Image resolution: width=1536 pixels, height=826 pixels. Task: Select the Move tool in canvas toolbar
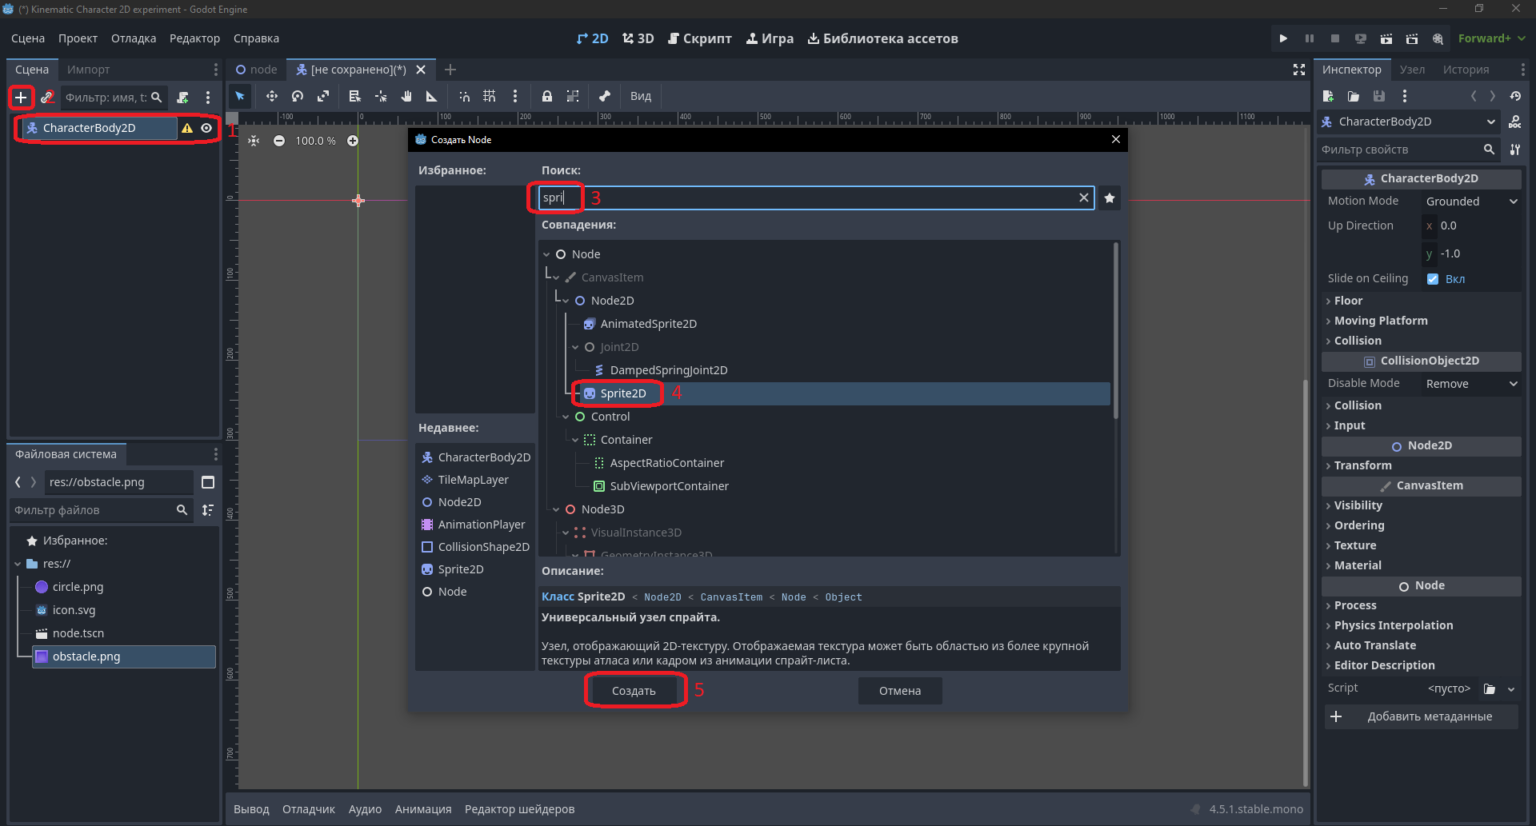tap(271, 96)
